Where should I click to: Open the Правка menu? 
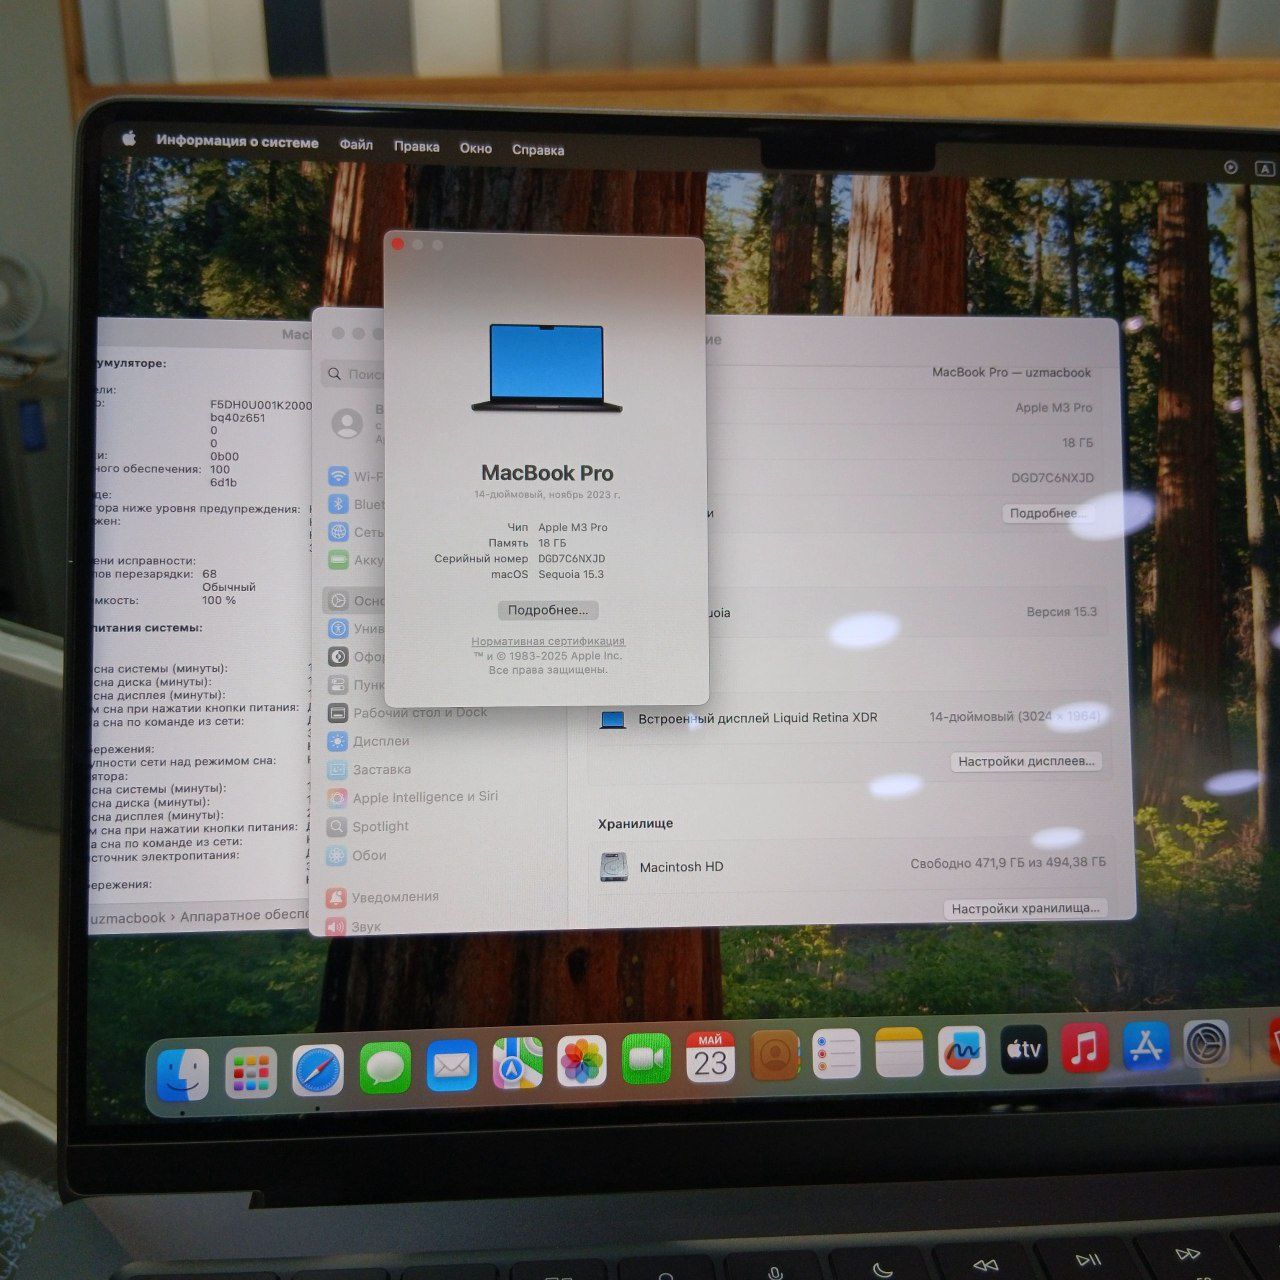(x=416, y=146)
